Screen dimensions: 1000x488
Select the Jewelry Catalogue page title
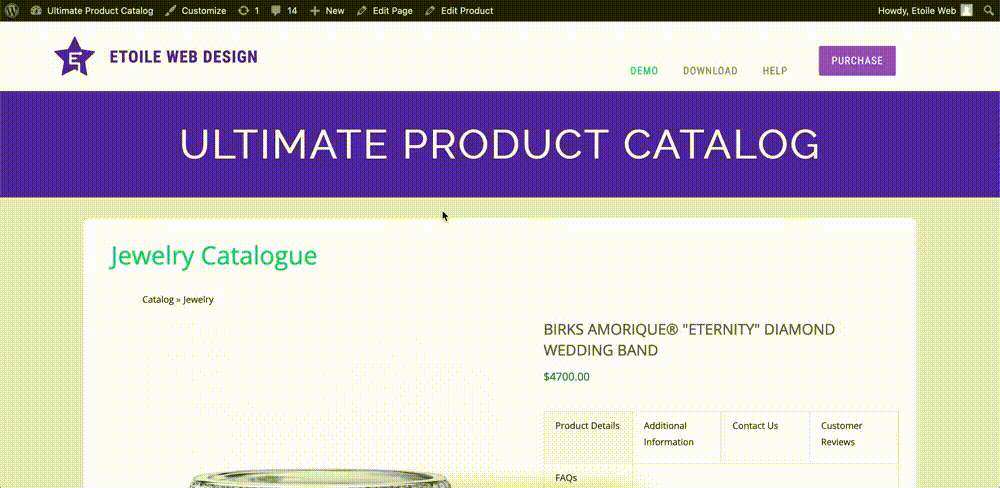click(x=213, y=256)
